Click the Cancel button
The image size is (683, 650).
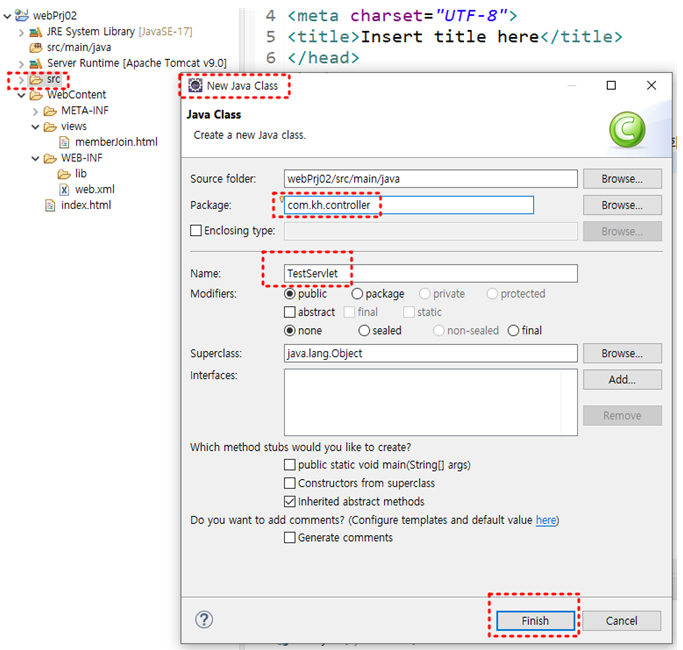[622, 620]
